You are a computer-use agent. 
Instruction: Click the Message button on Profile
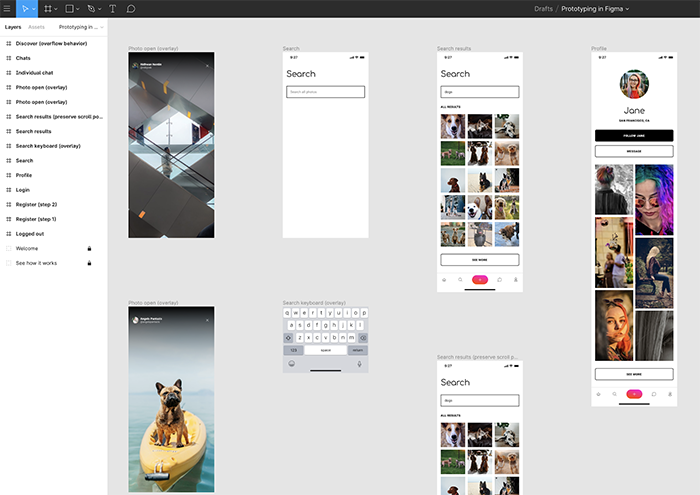634,151
